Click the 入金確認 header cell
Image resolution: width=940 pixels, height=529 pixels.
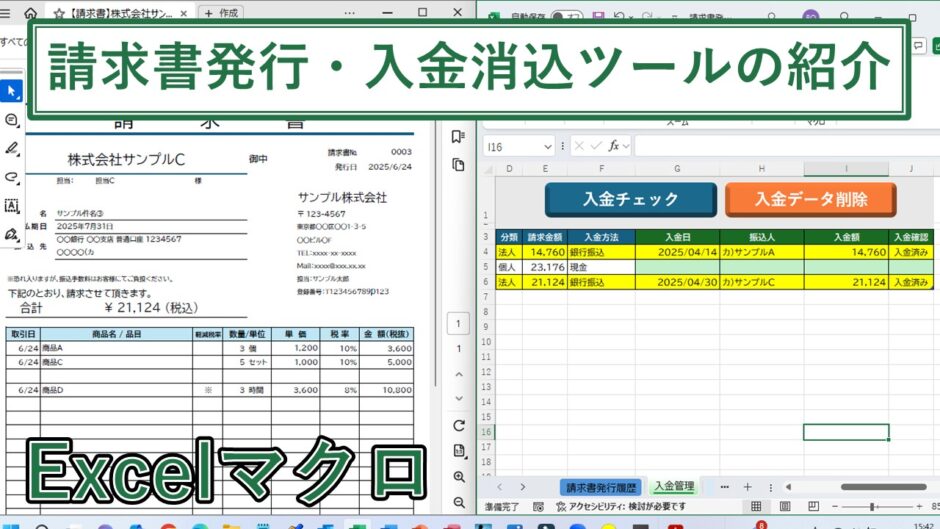click(x=911, y=238)
